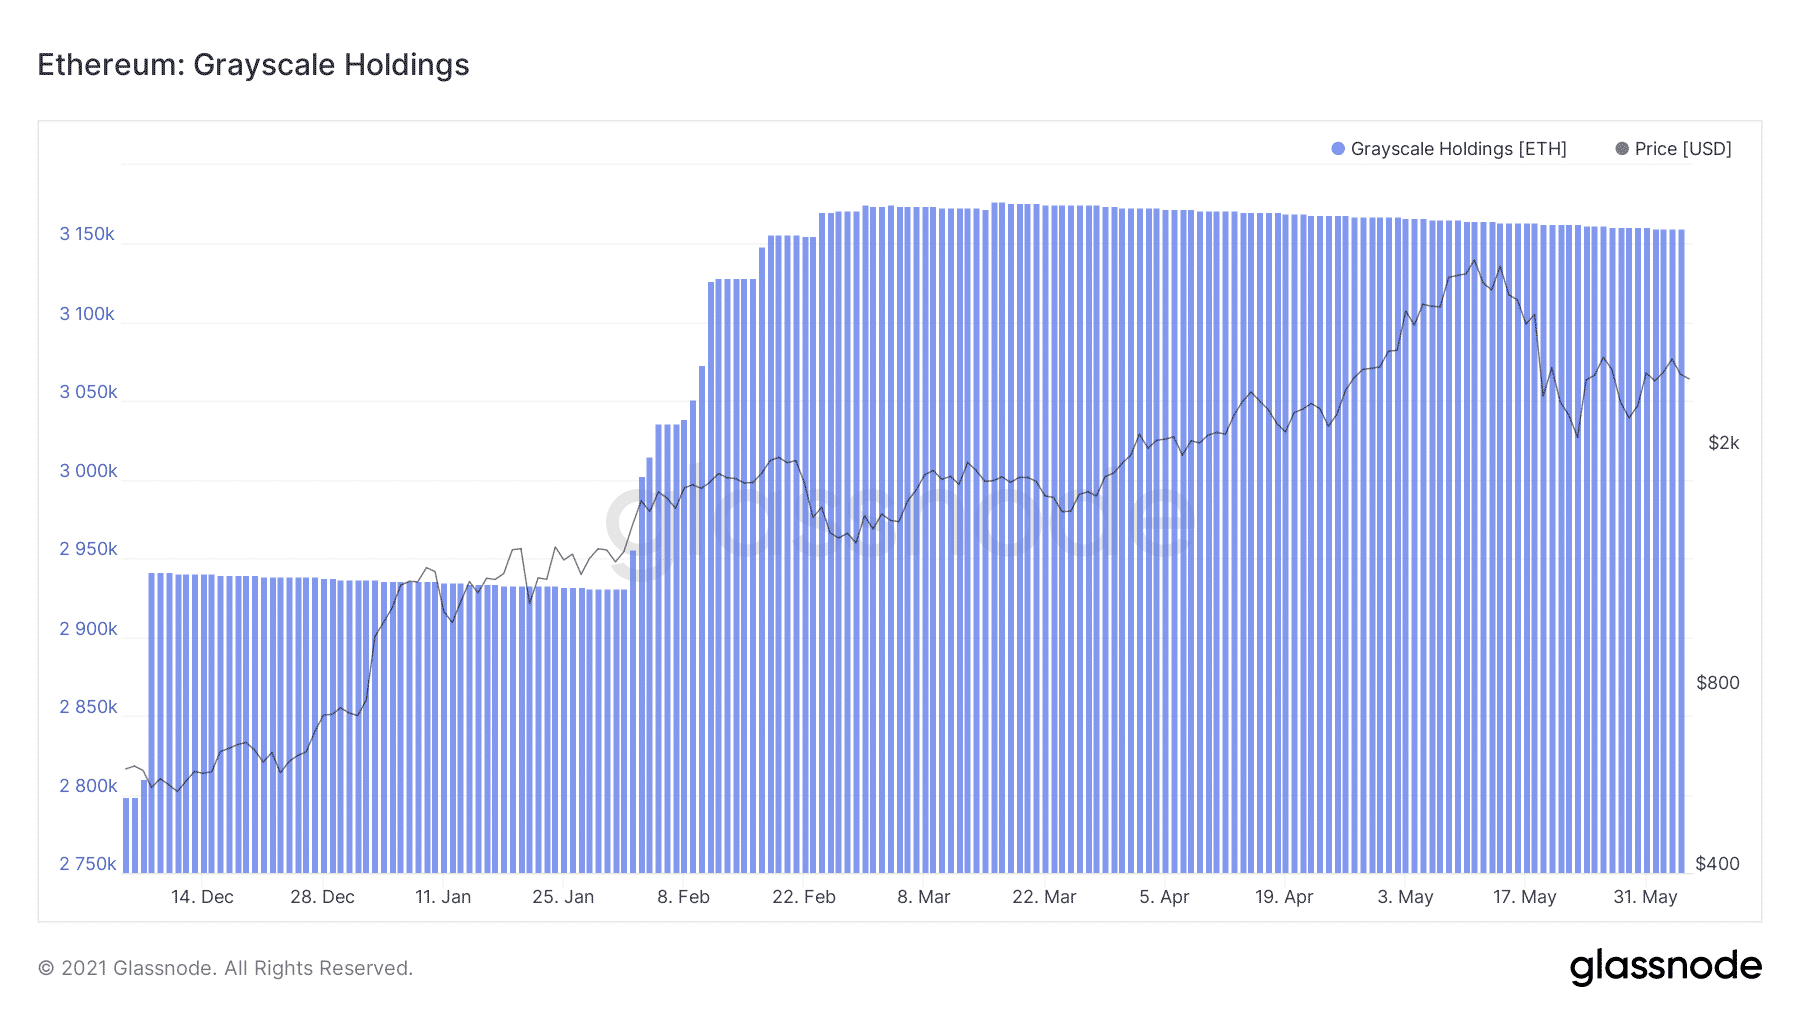Click the 3 150k y-axis label

87,234
